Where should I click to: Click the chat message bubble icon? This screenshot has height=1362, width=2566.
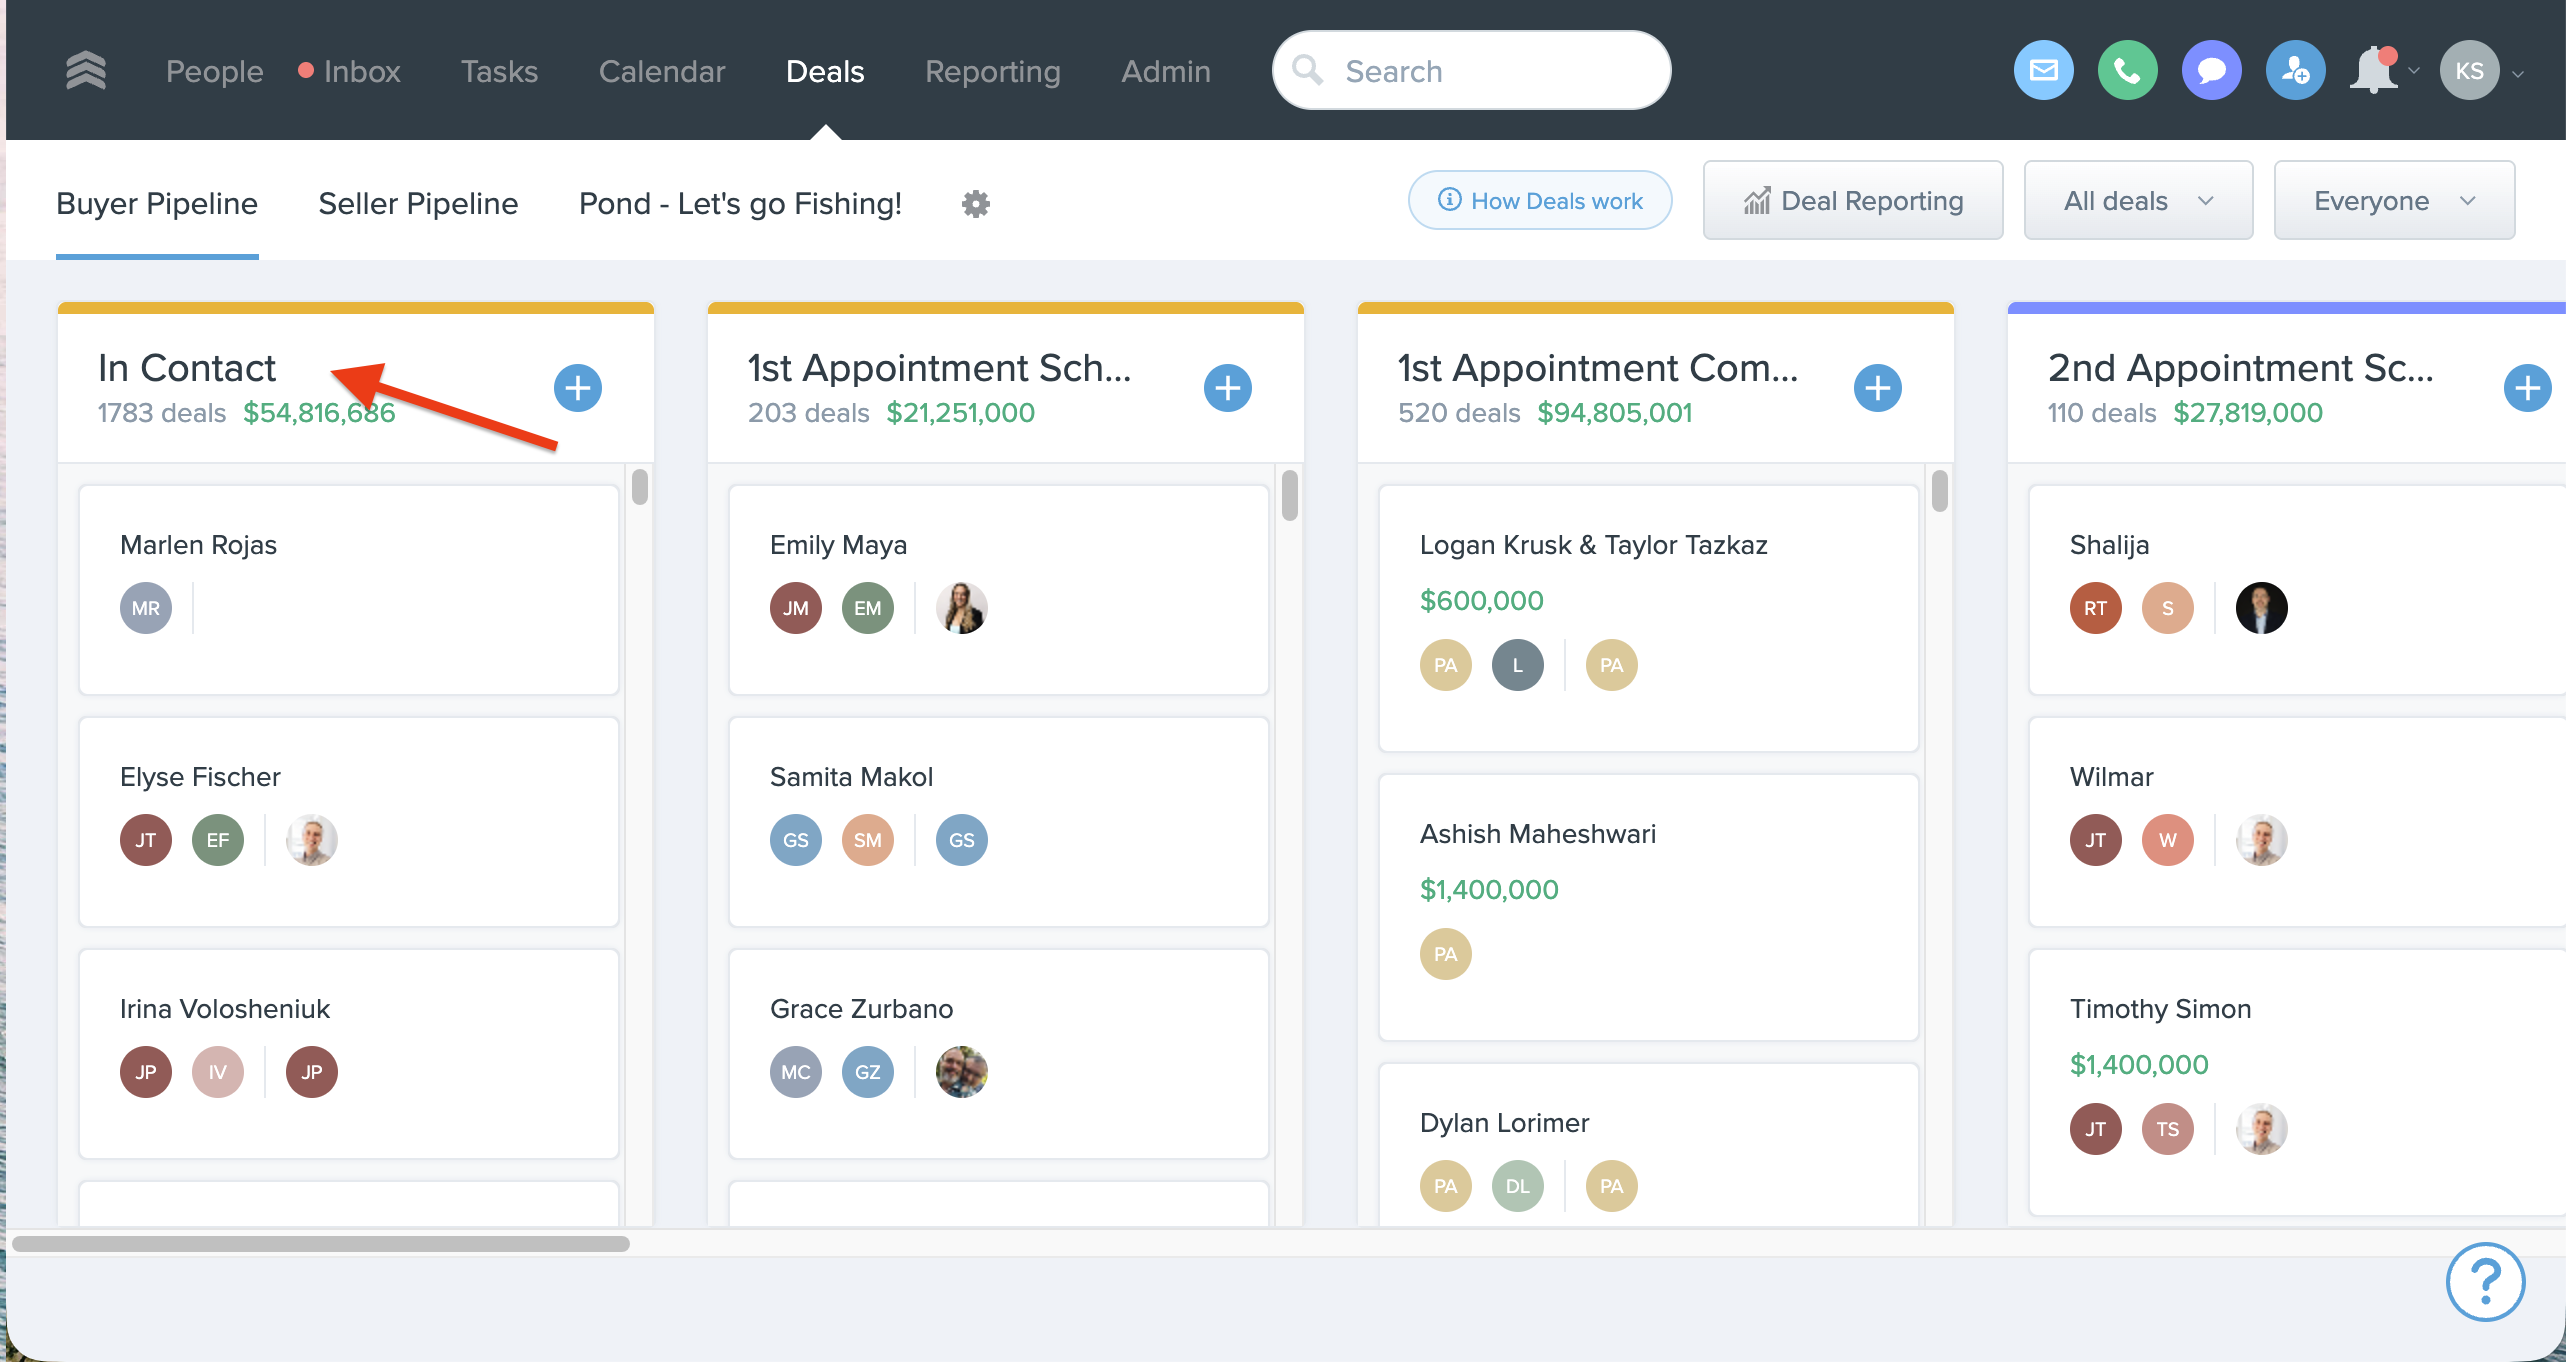(2211, 71)
